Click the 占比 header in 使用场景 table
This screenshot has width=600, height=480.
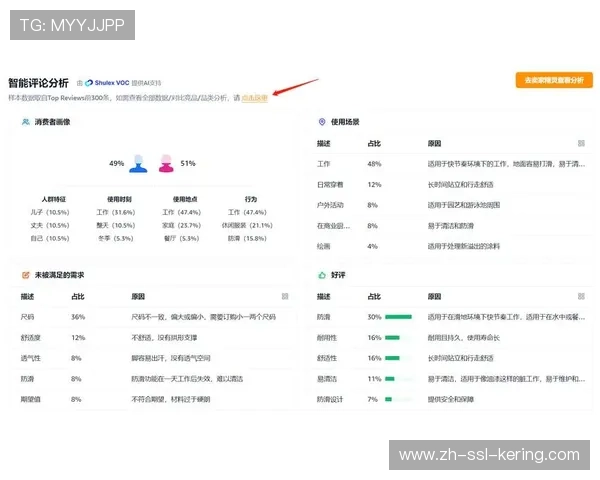pos(374,144)
